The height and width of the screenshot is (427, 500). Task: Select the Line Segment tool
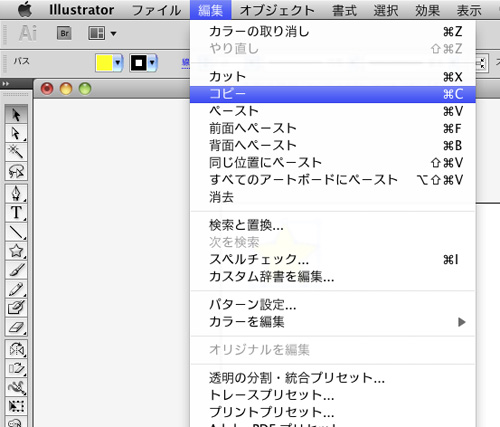[16, 232]
